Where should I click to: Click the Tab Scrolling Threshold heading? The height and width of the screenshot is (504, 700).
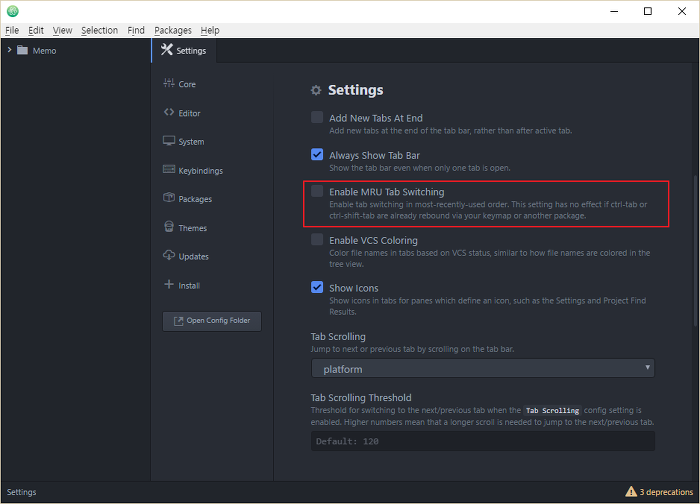pos(361,397)
